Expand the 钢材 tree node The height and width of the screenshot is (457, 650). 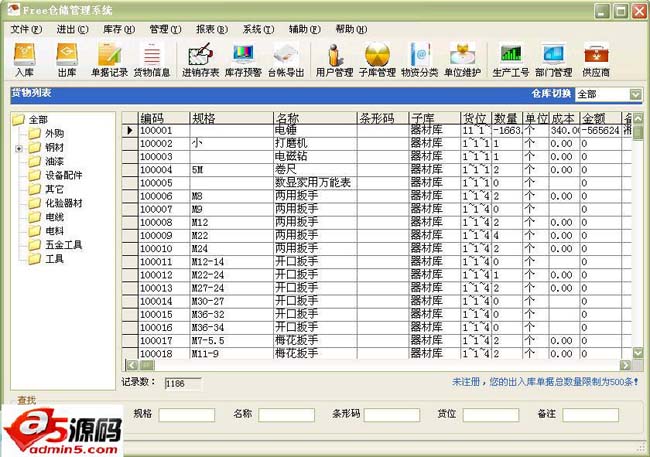tap(19, 148)
